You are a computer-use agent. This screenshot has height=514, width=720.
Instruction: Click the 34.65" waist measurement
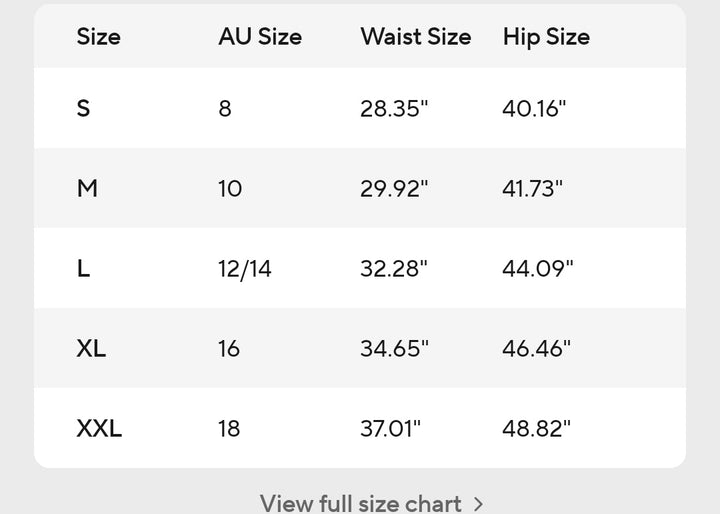[x=394, y=348]
